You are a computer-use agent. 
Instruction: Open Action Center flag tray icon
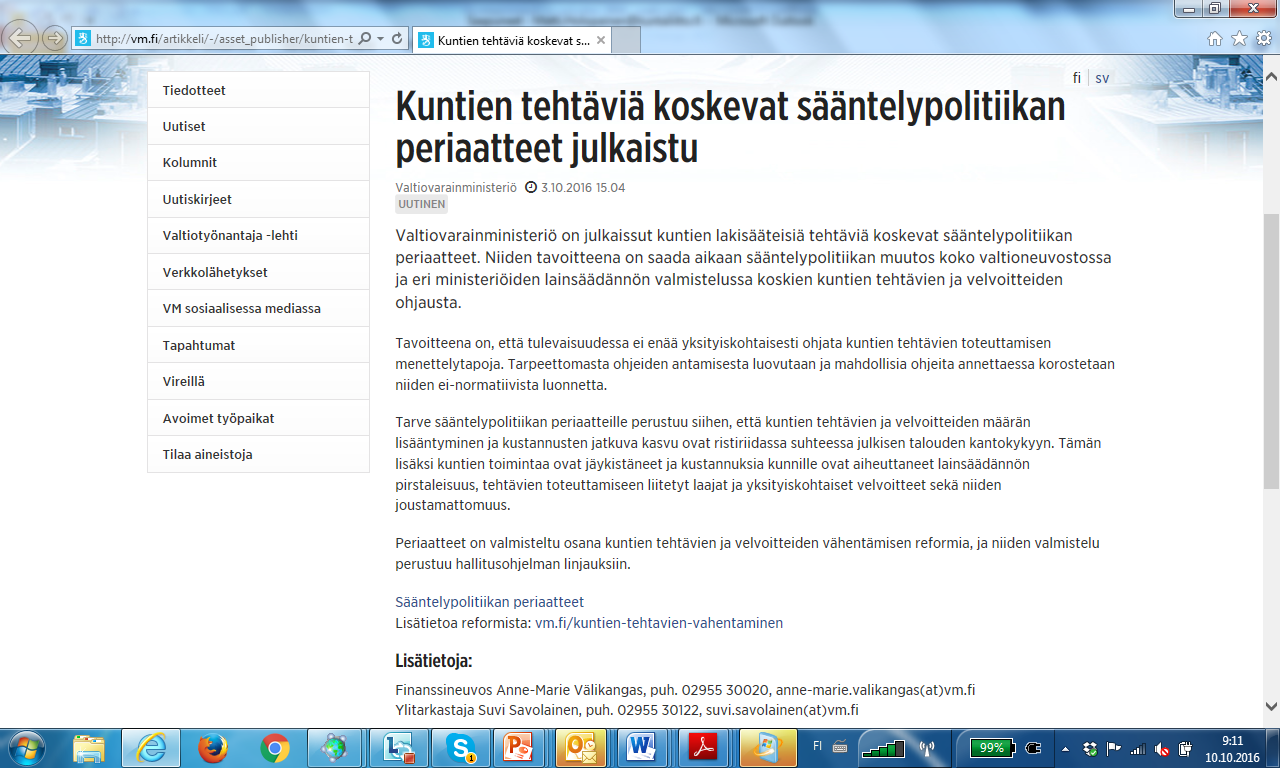pos(1114,748)
